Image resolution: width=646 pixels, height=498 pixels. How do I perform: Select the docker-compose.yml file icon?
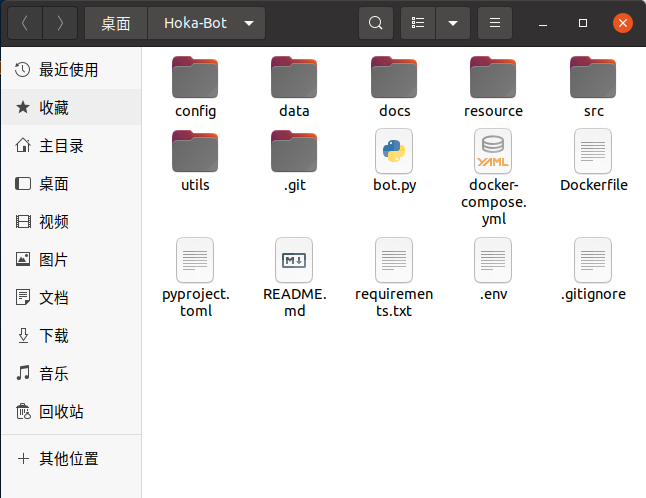click(x=493, y=151)
